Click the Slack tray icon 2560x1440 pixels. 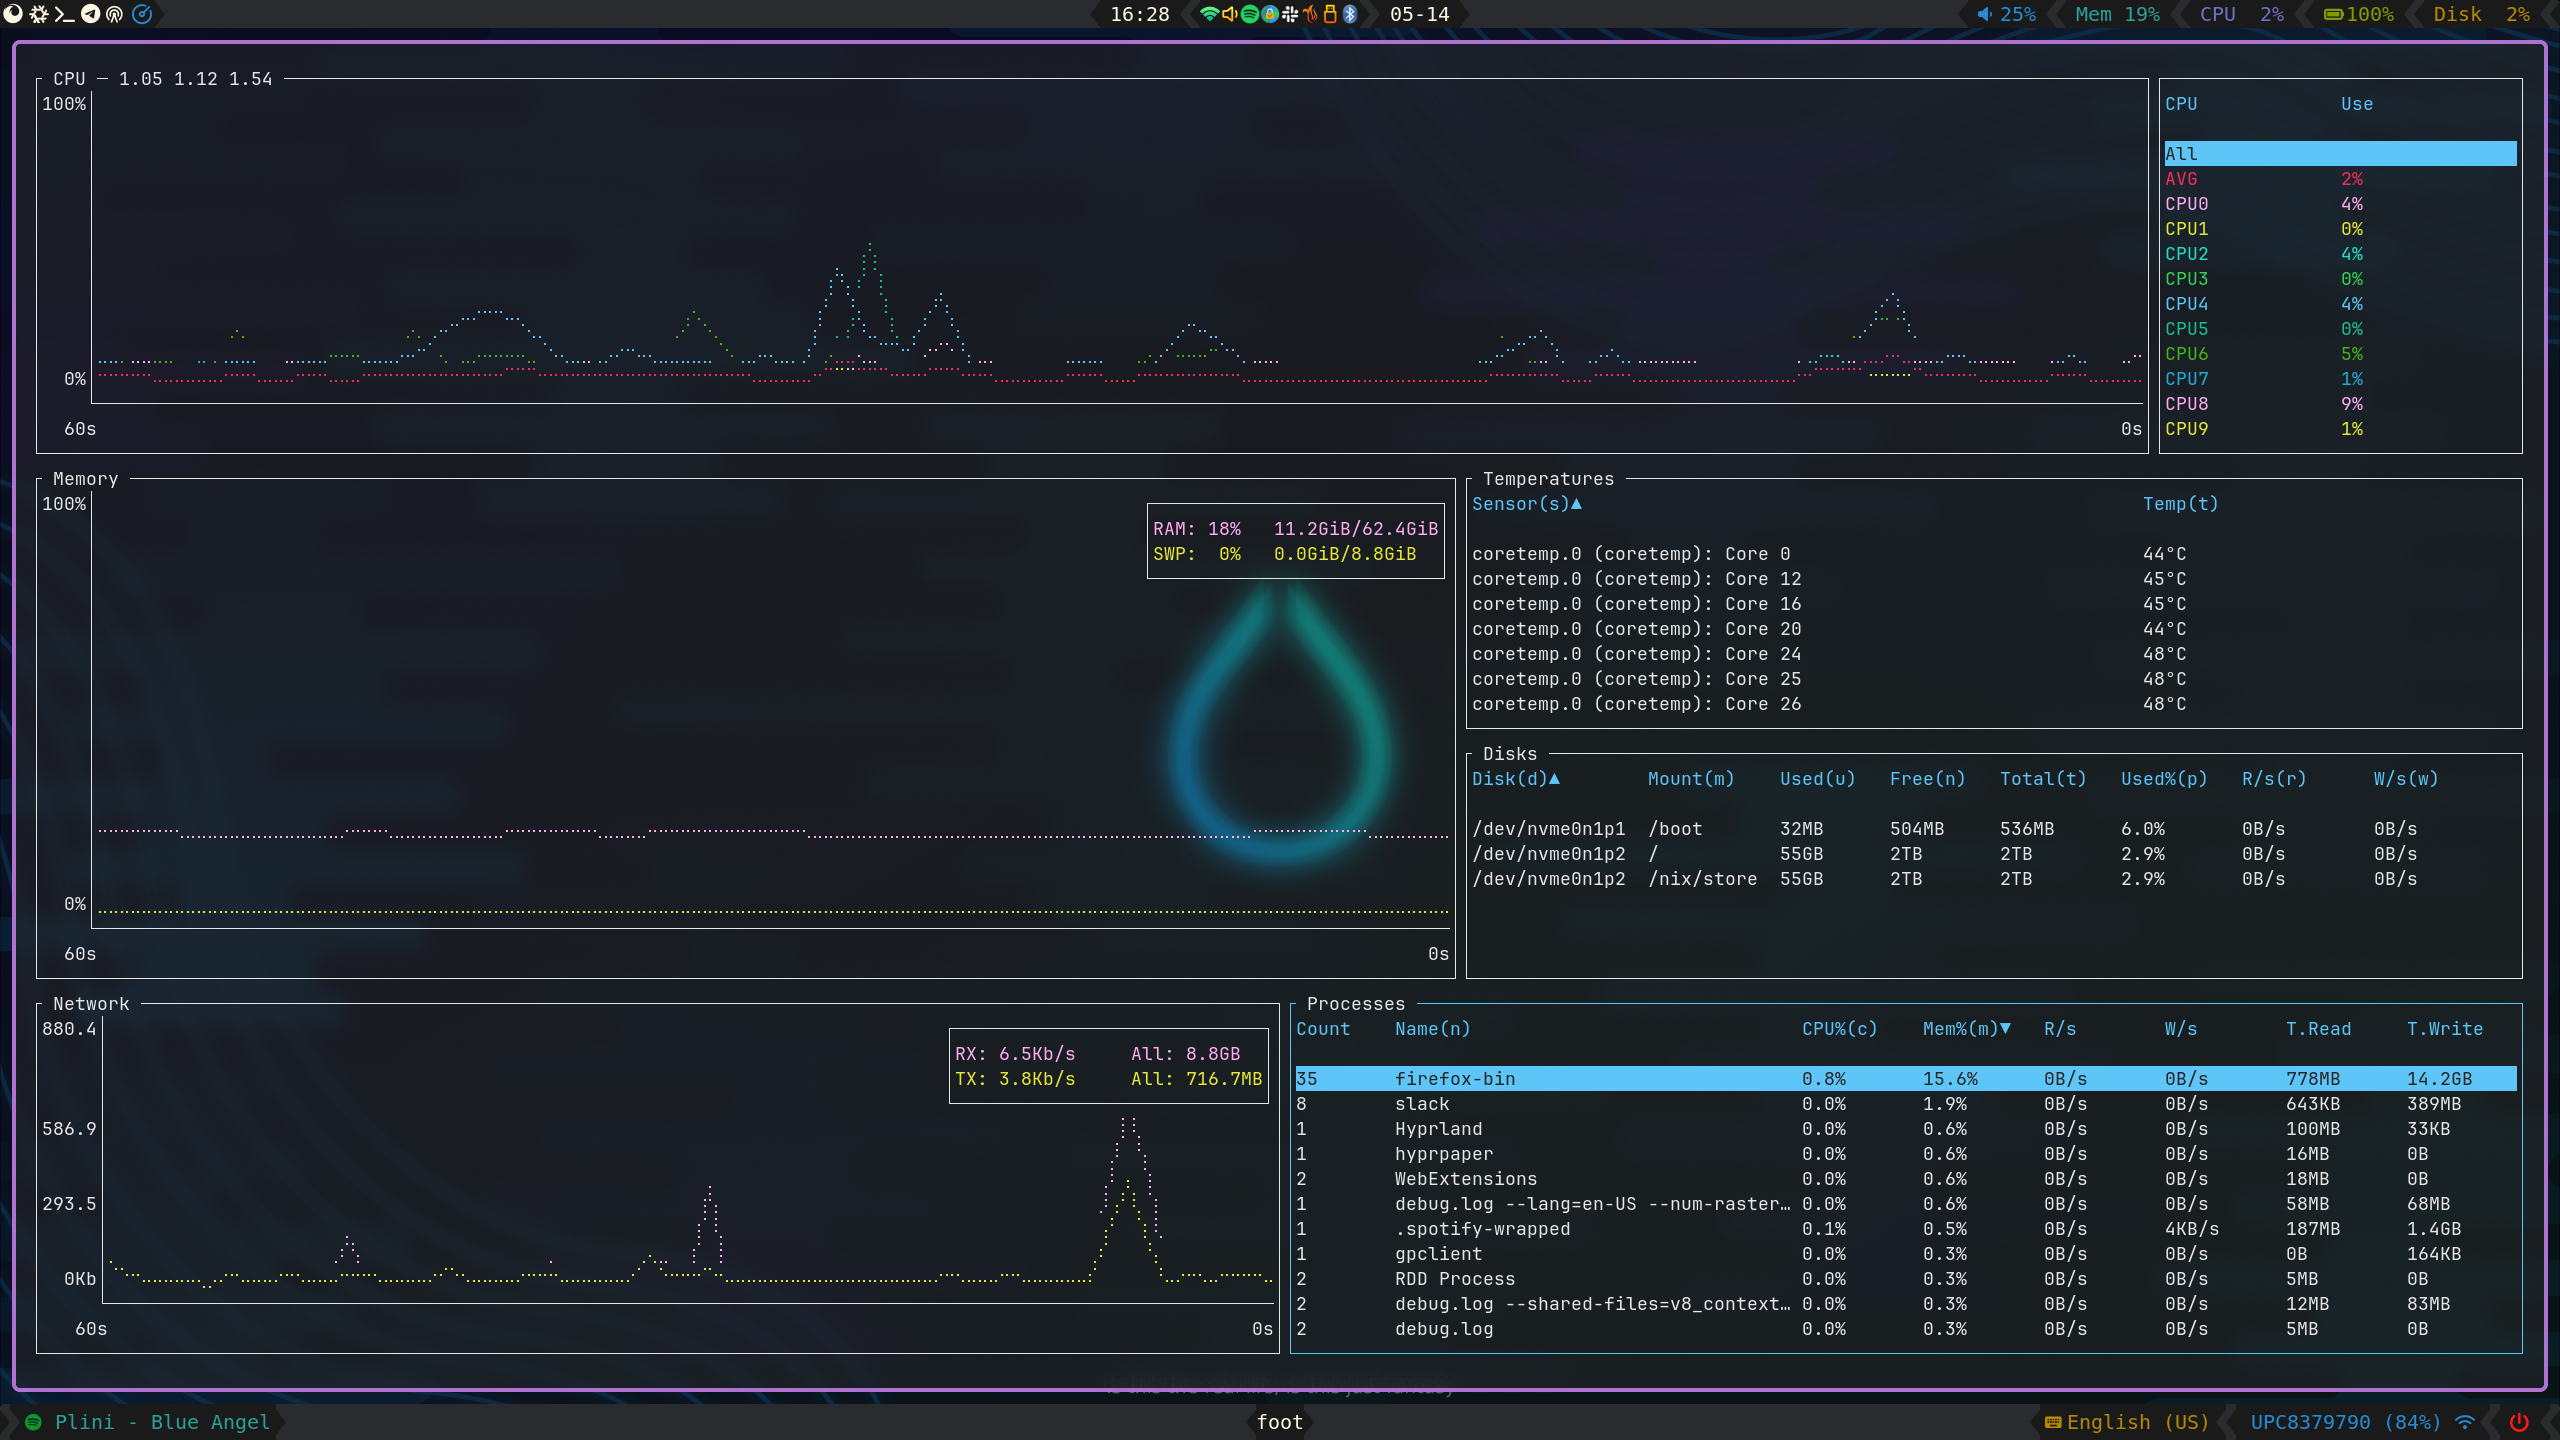point(1290,14)
